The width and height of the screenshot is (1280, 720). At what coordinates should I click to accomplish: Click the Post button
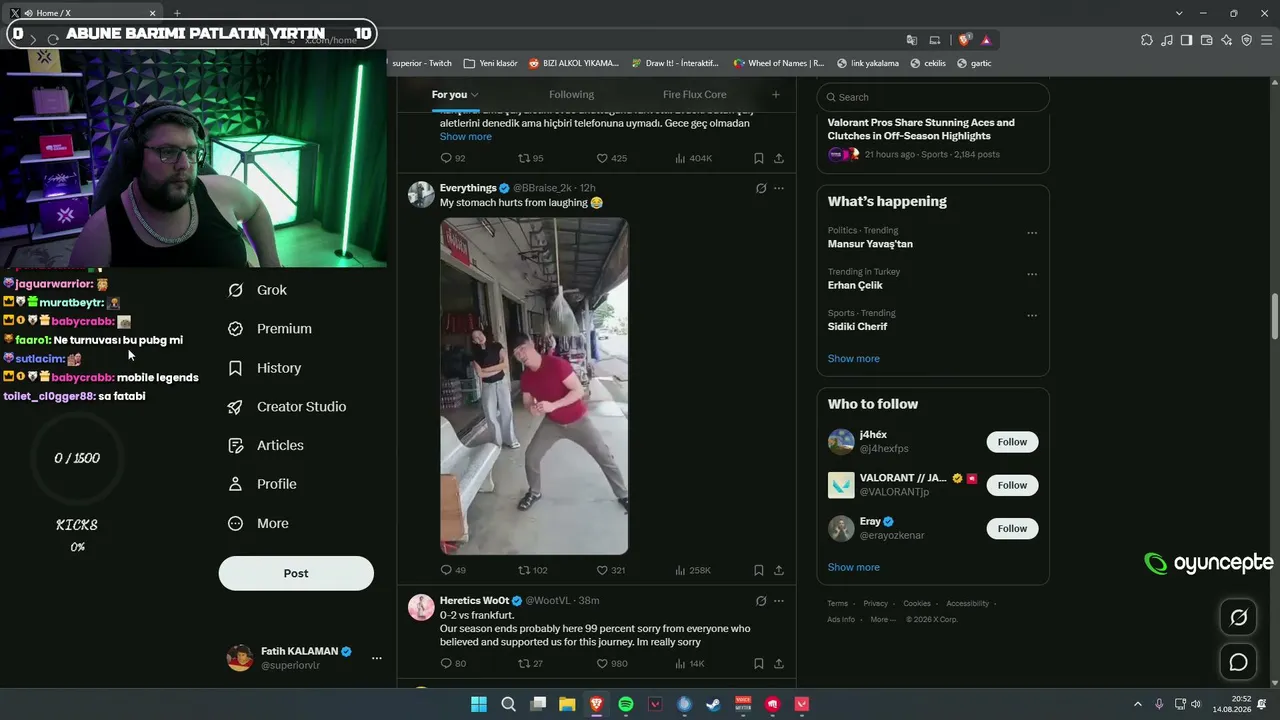[x=296, y=573]
